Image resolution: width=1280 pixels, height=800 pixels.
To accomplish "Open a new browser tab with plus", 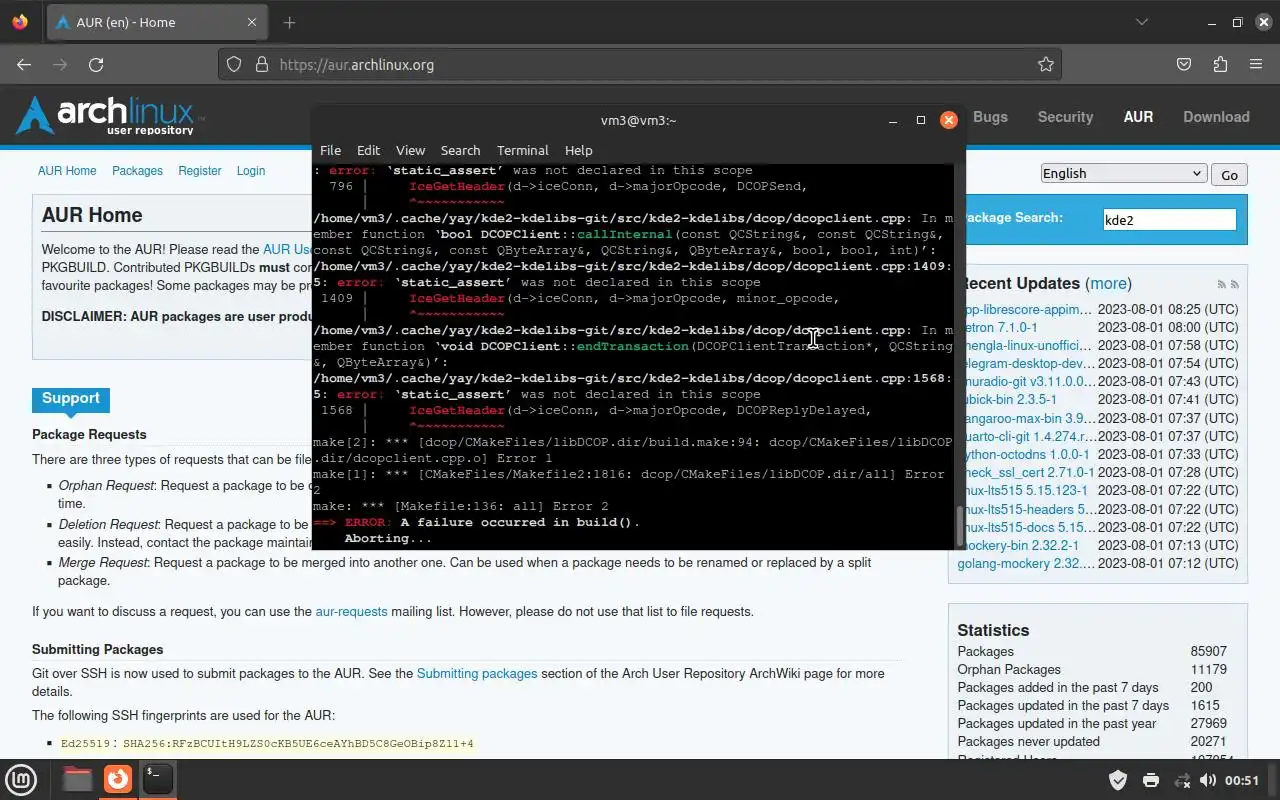I will tap(289, 22).
